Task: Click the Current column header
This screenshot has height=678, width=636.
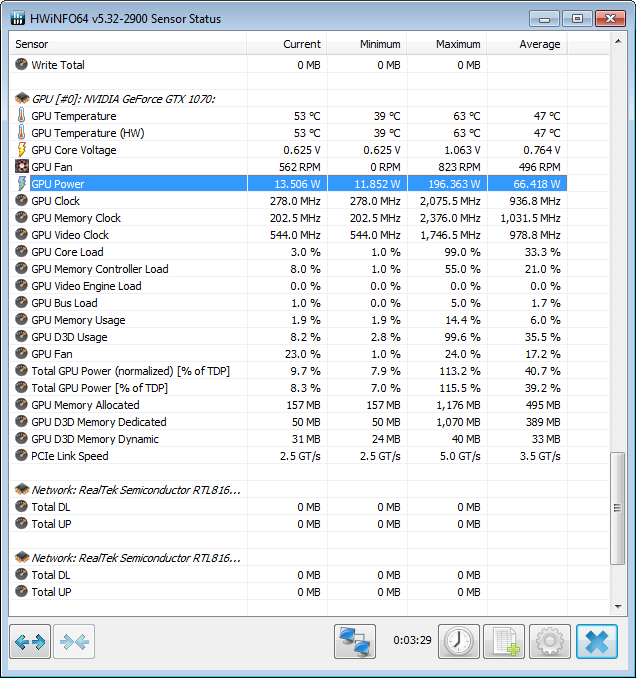Action: (x=287, y=44)
